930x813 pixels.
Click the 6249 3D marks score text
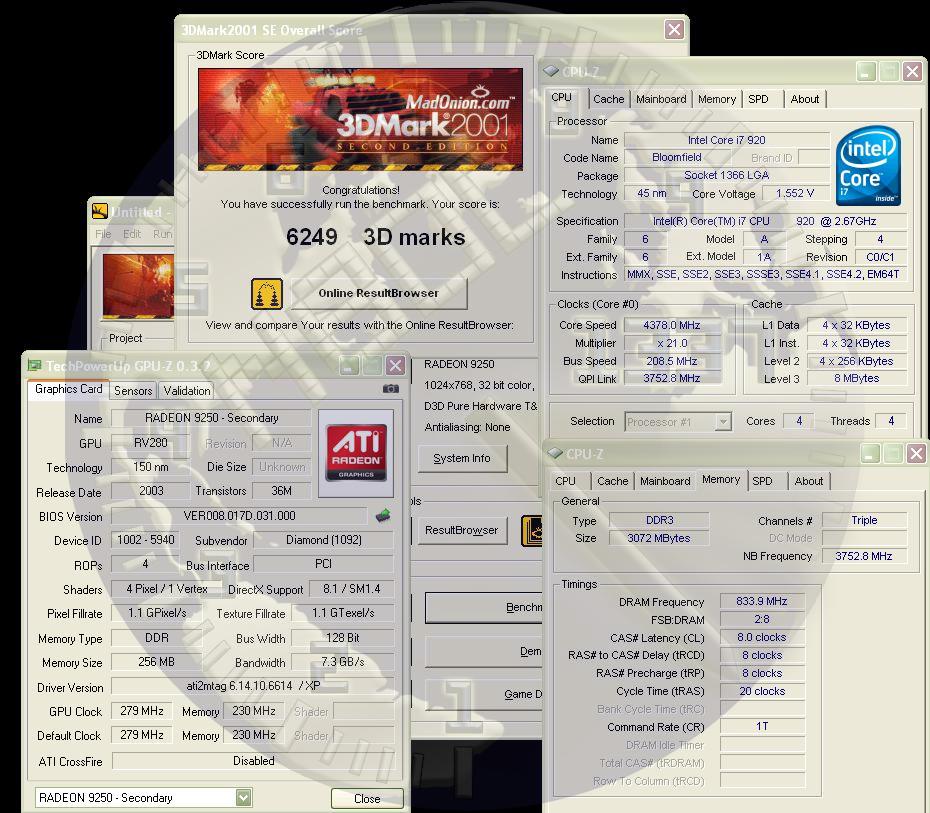click(x=375, y=237)
